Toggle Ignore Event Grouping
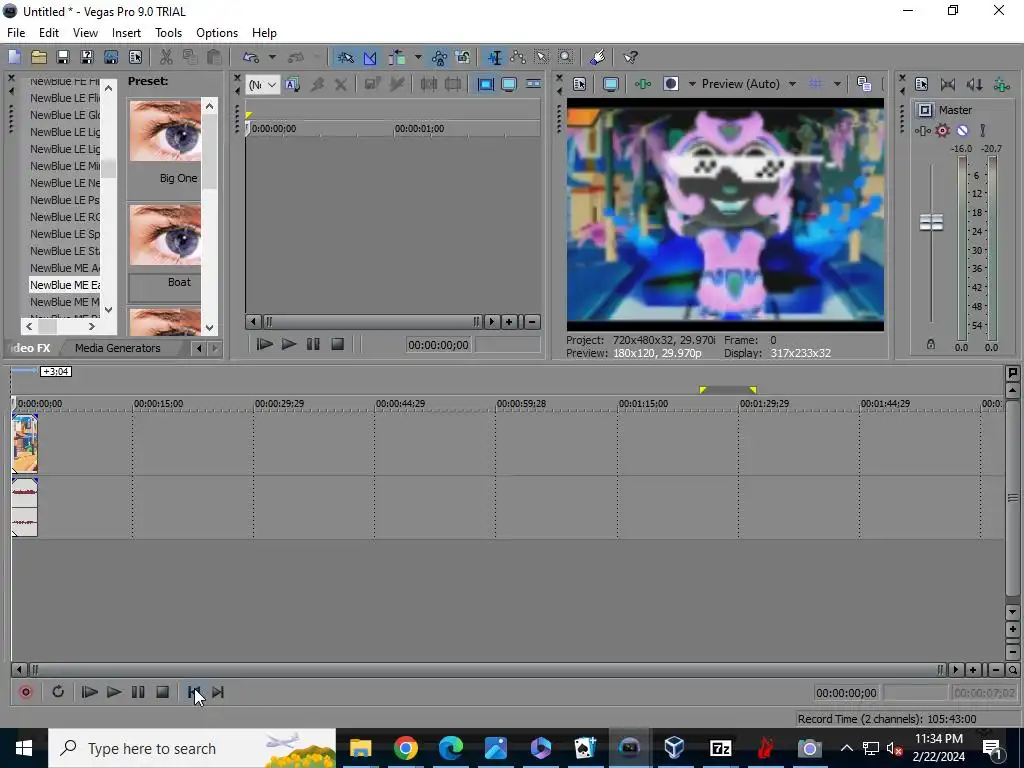1024x768 pixels. coord(463,57)
